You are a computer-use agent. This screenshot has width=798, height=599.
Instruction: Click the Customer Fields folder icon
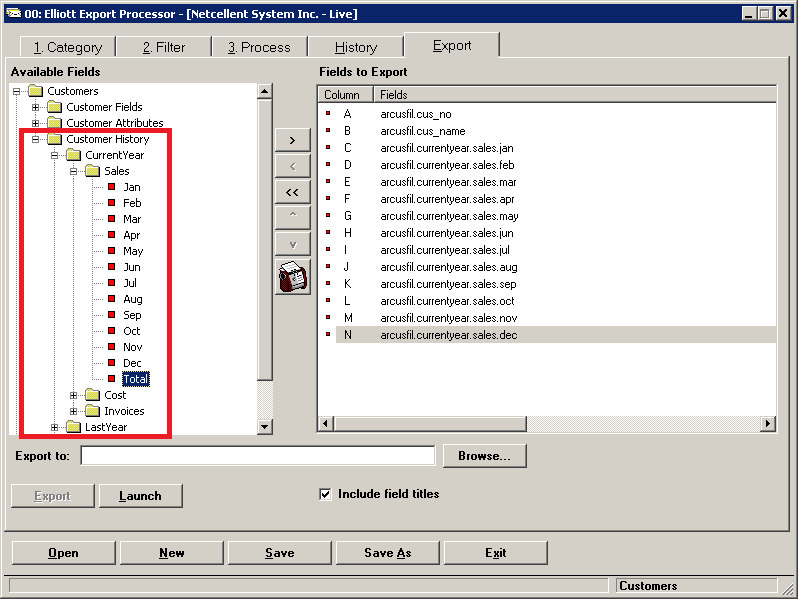[x=54, y=107]
